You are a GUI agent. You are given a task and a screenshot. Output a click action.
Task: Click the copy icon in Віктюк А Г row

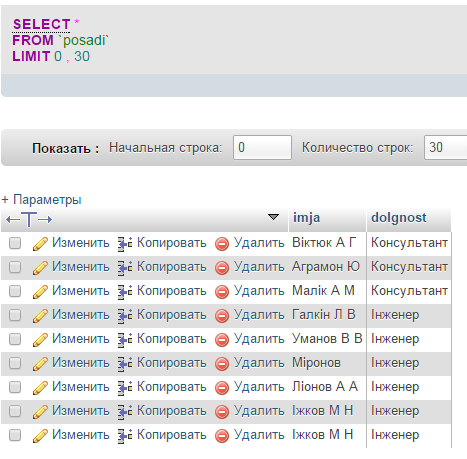[125, 244]
